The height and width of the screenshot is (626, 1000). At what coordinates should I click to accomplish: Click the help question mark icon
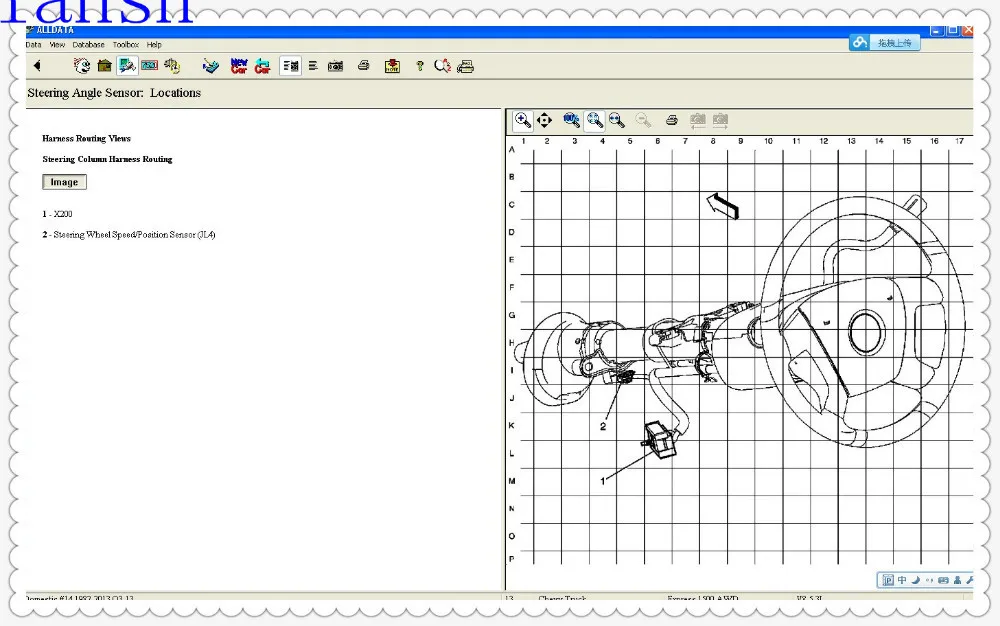click(420, 66)
